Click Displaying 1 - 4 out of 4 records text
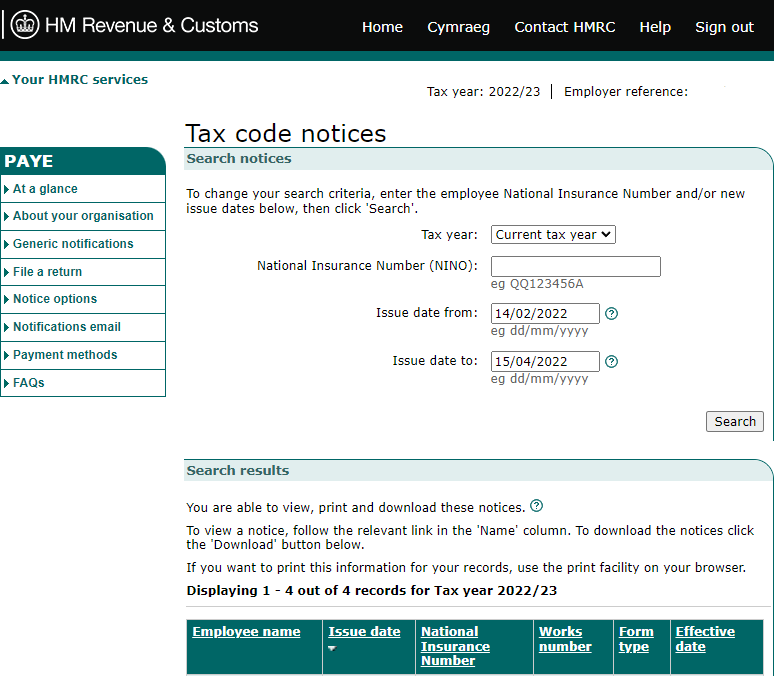The height and width of the screenshot is (676, 776). click(372, 591)
